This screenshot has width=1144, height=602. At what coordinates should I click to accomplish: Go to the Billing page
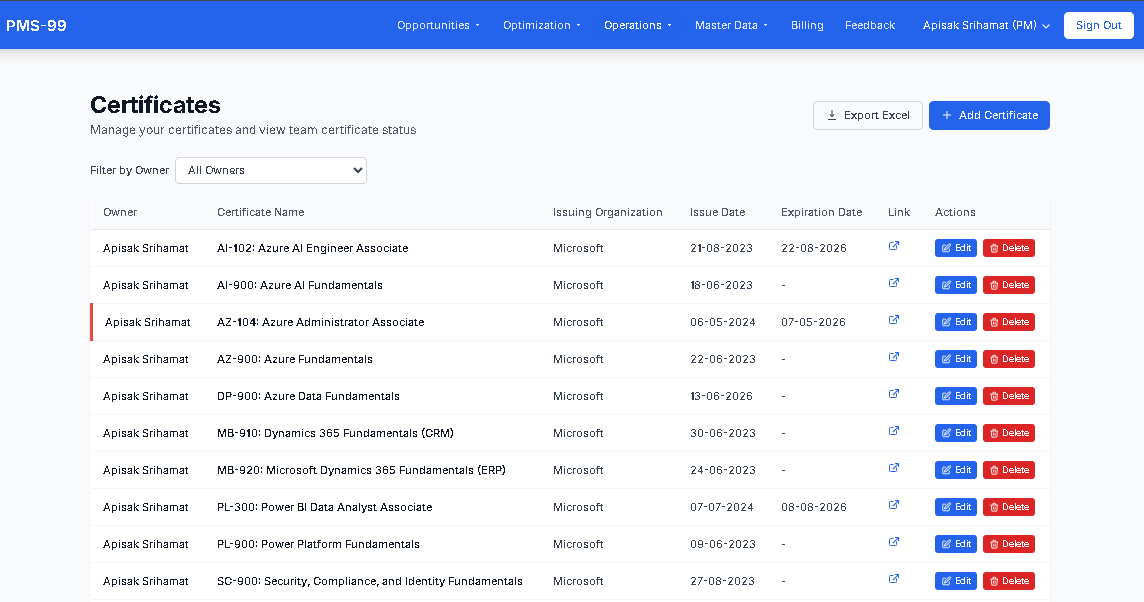(807, 25)
